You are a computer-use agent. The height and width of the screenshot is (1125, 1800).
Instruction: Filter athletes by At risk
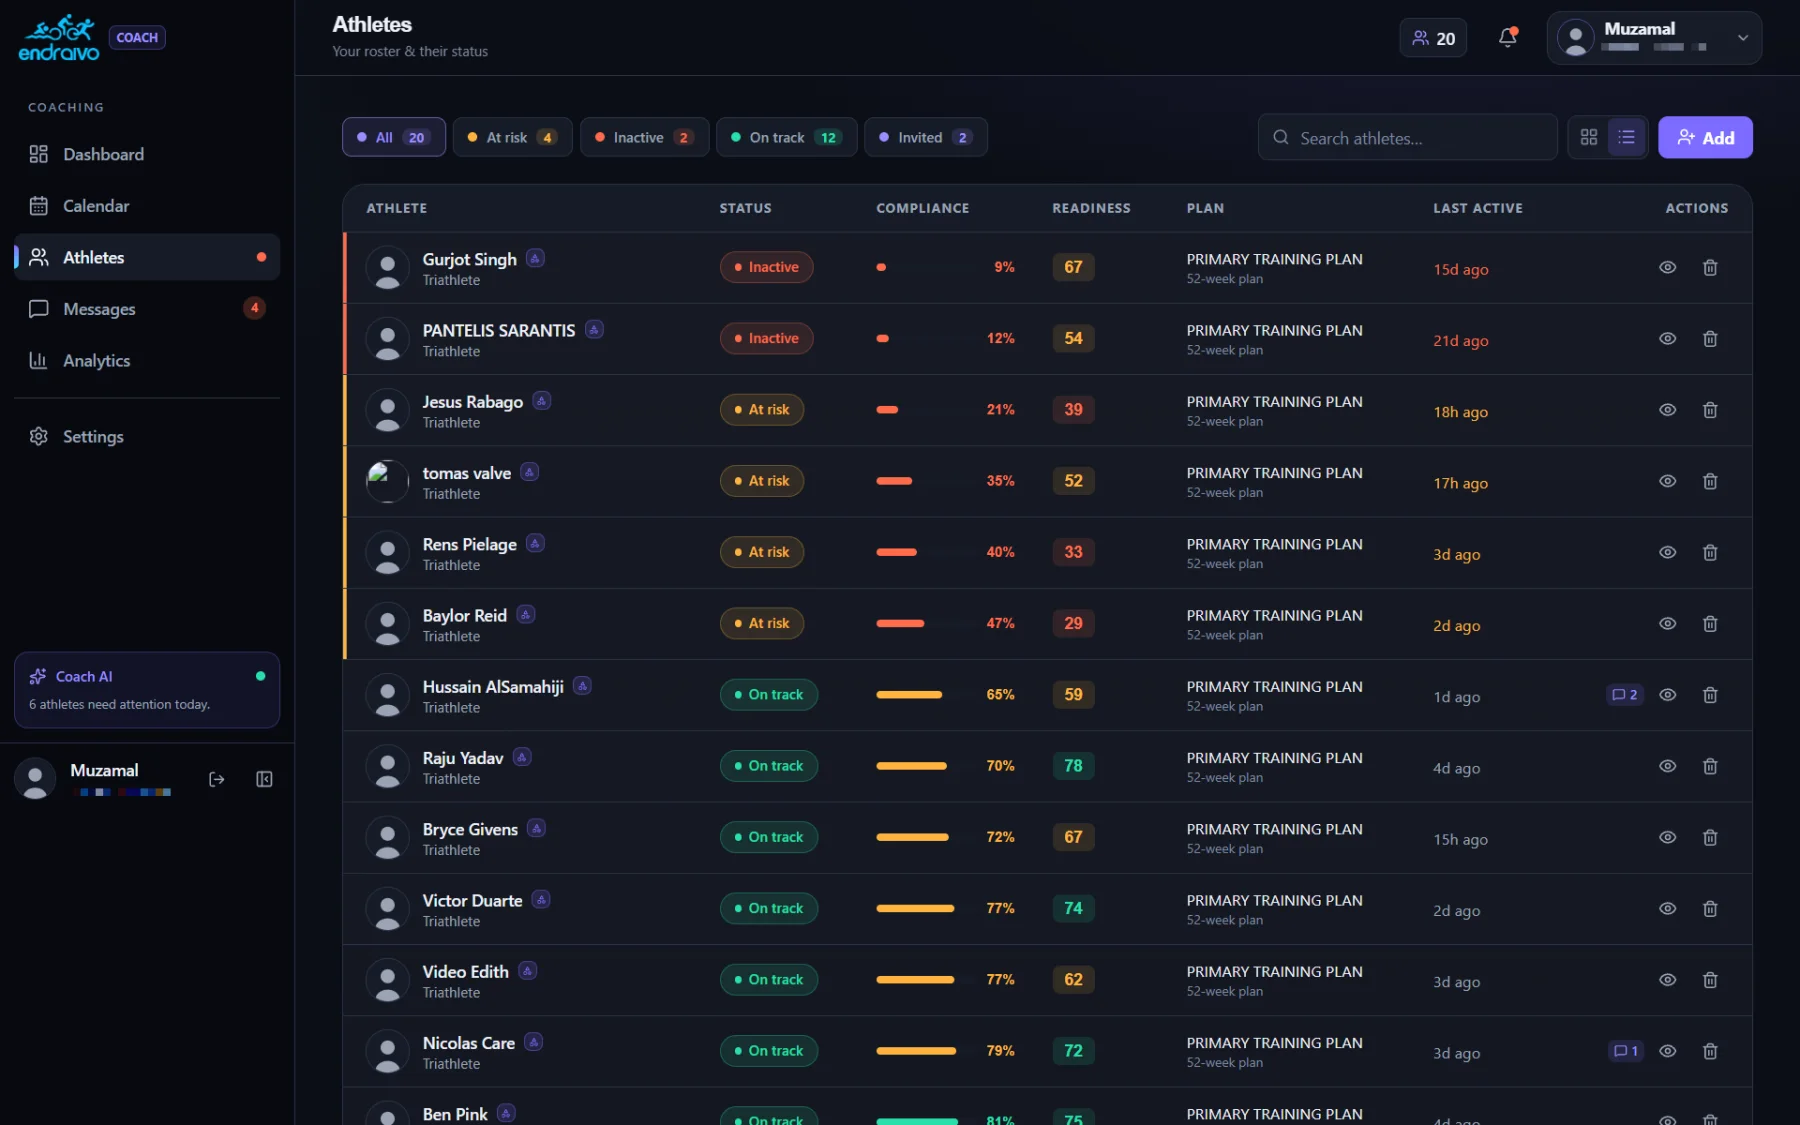pos(512,137)
